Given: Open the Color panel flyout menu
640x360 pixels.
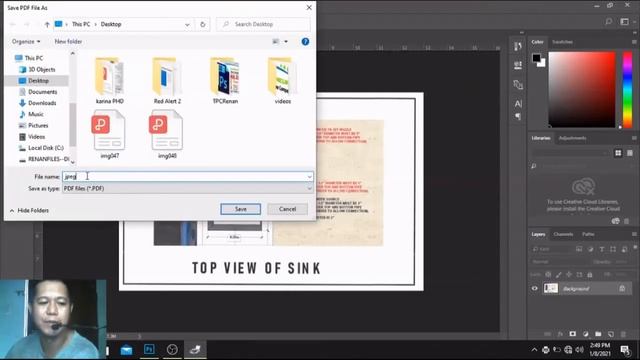Looking at the screenshot, I should coord(634,42).
